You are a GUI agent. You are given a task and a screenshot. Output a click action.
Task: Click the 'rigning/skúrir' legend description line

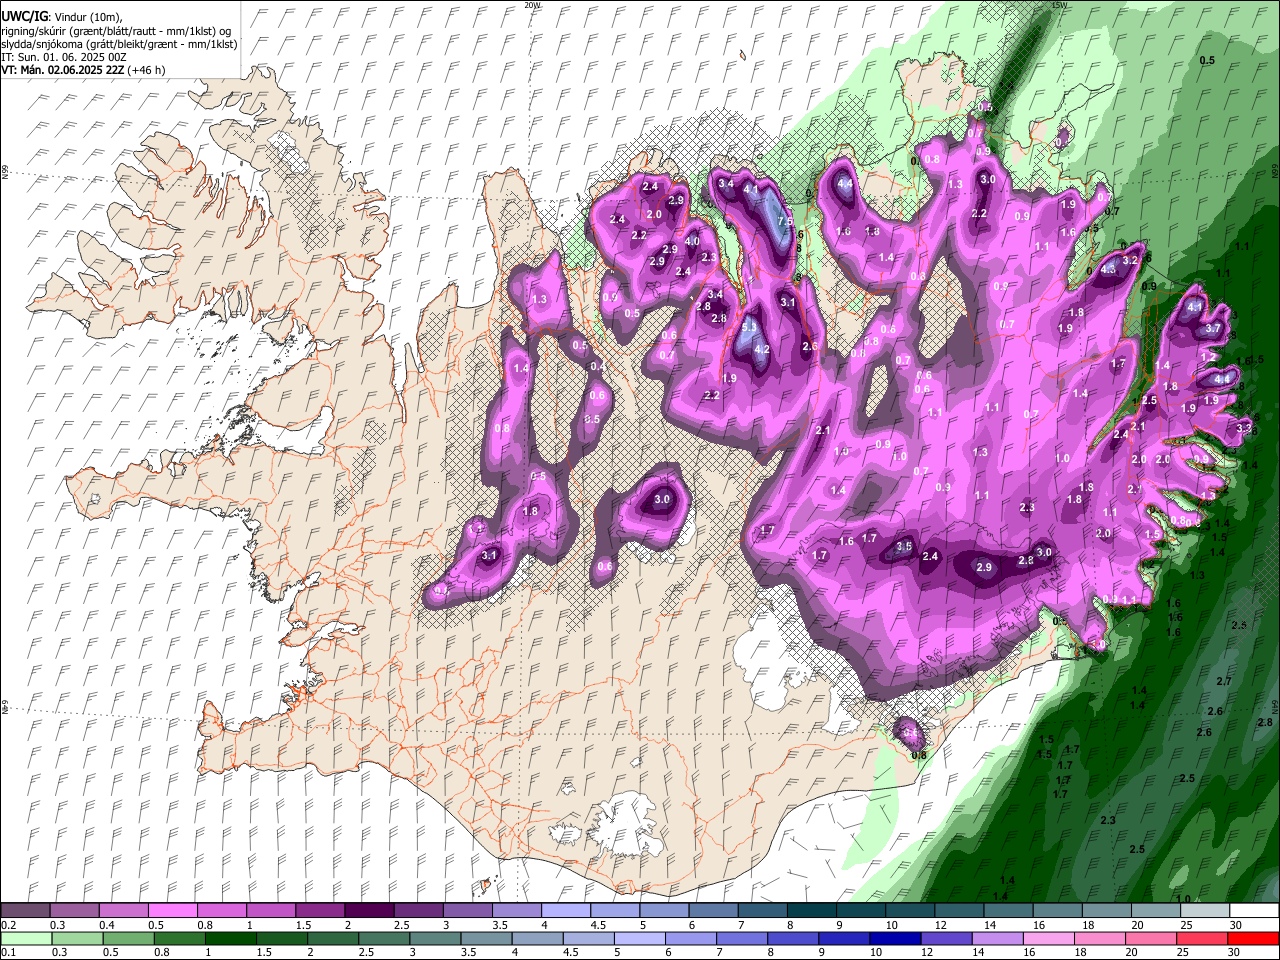116,31
